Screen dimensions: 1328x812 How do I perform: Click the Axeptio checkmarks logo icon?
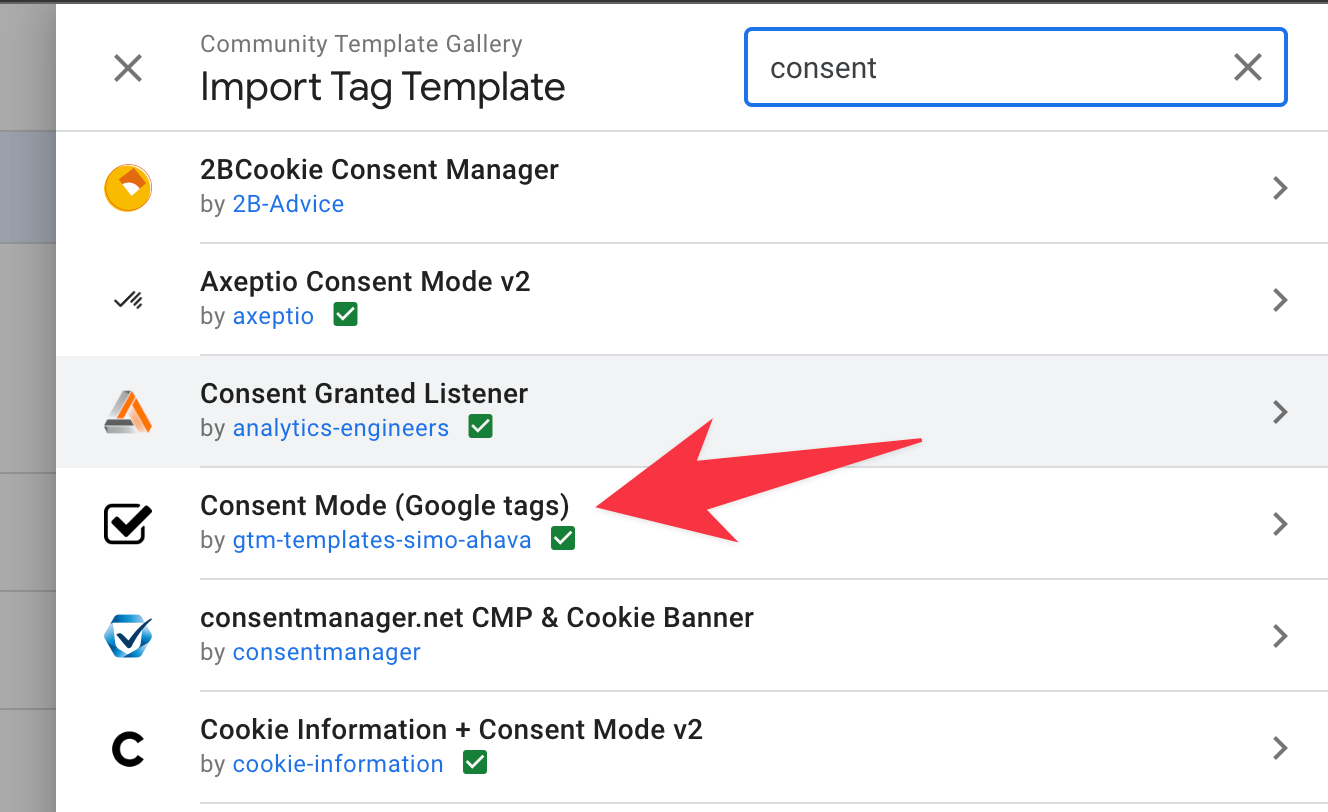[128, 299]
